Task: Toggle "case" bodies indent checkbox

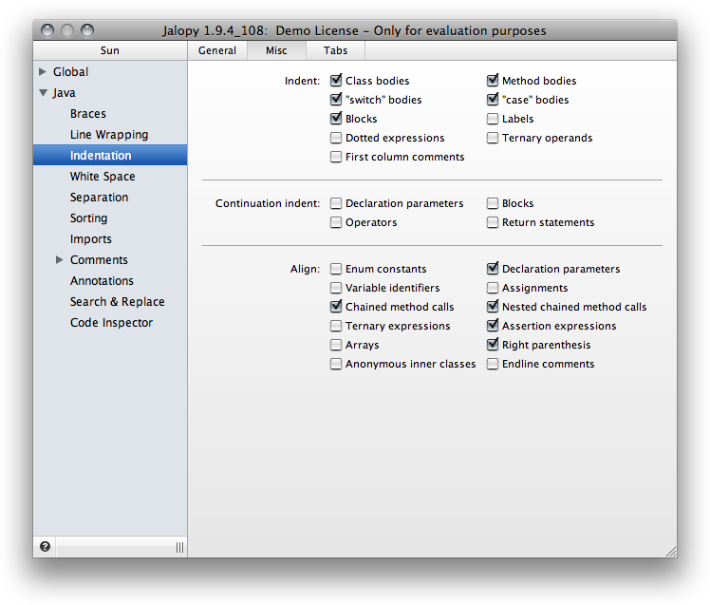Action: click(493, 100)
